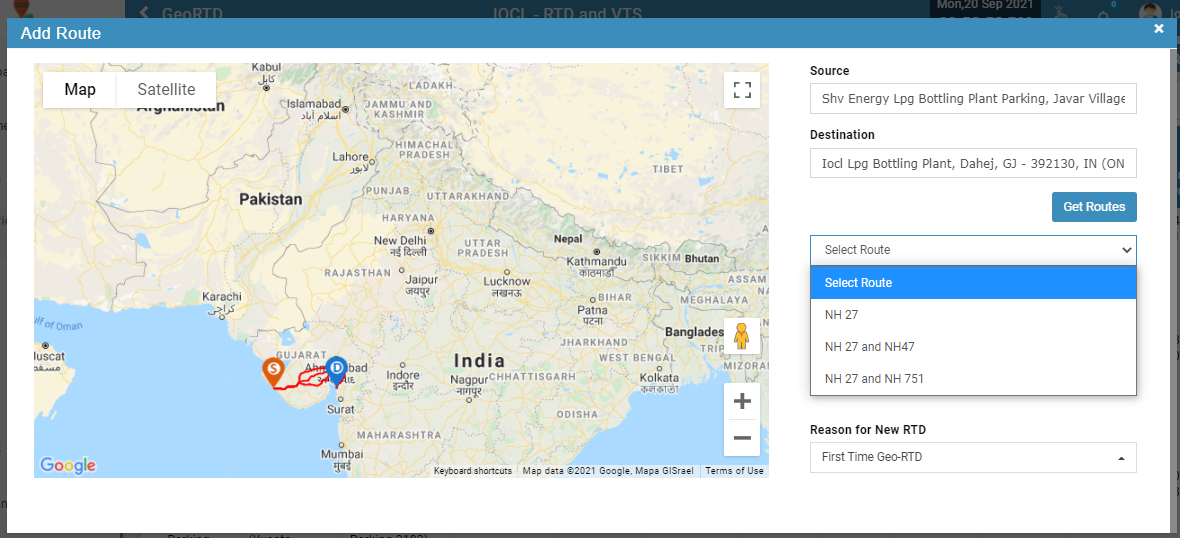Open the Terms of Use link
Screen dimensions: 1180x538
click(734, 471)
